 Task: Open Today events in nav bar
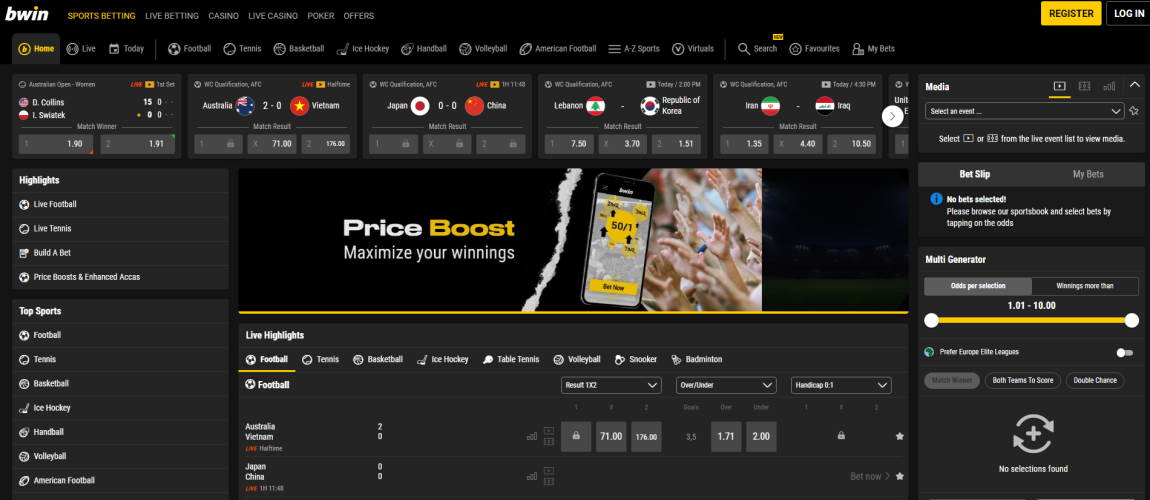pyautogui.click(x=126, y=49)
